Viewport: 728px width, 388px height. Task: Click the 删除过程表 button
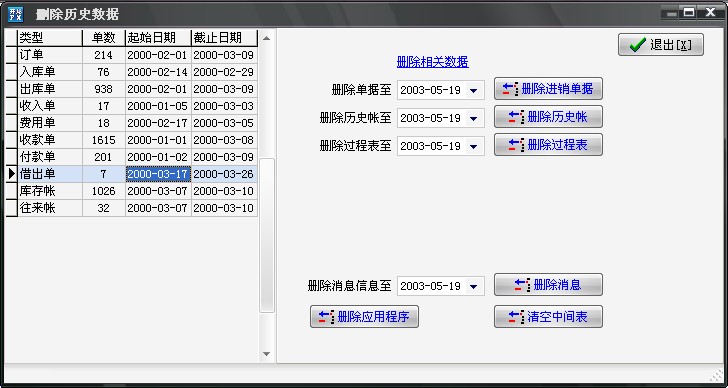pyautogui.click(x=548, y=145)
